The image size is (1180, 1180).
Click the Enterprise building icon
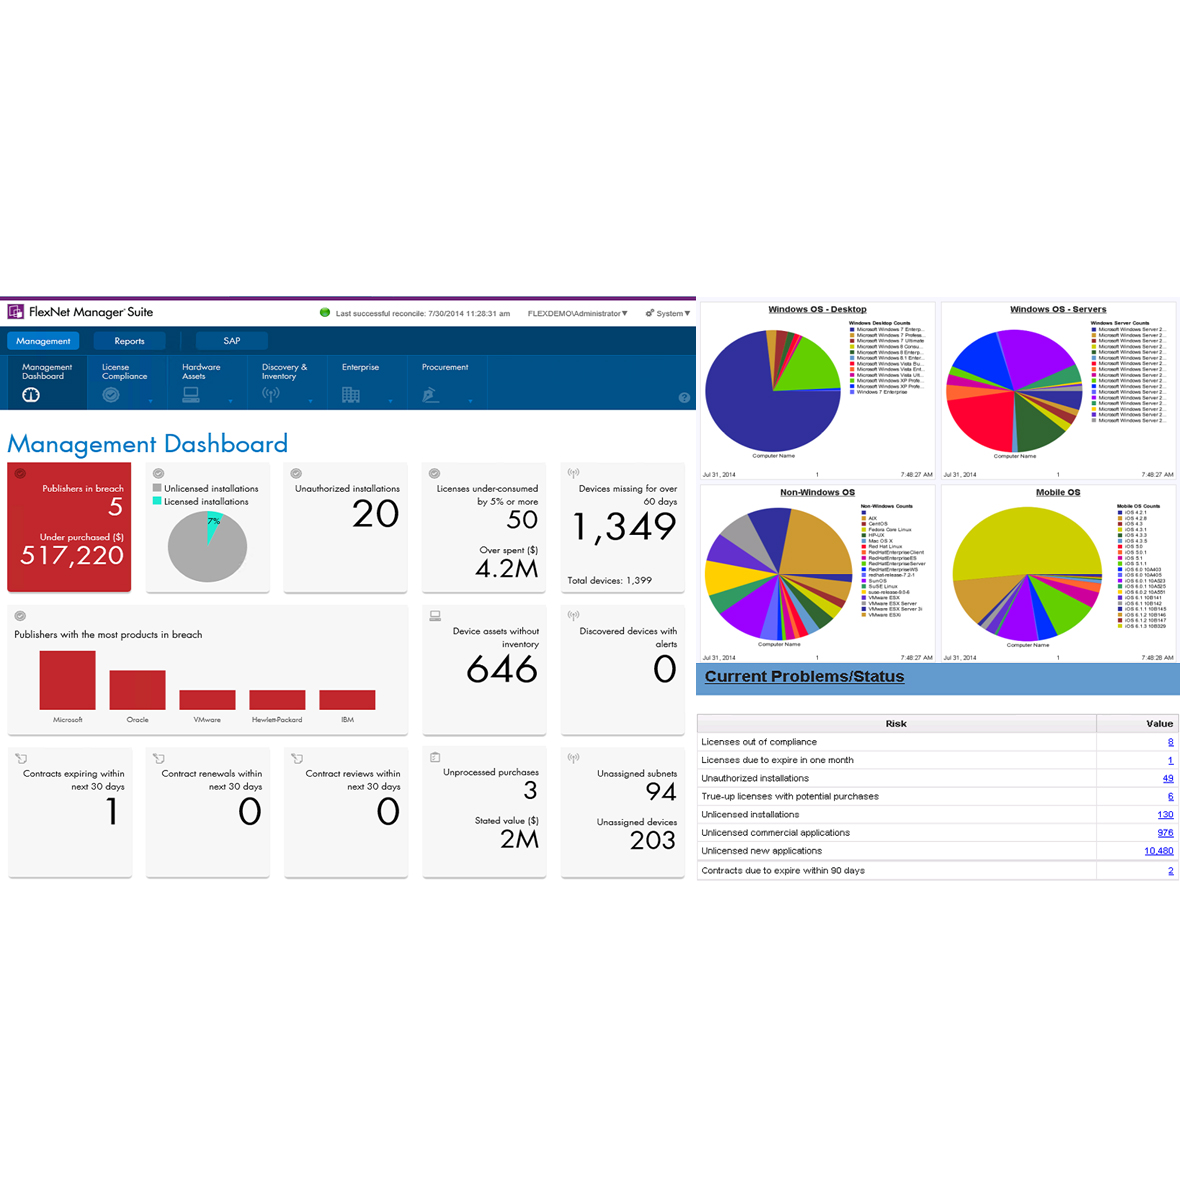pyautogui.click(x=351, y=394)
